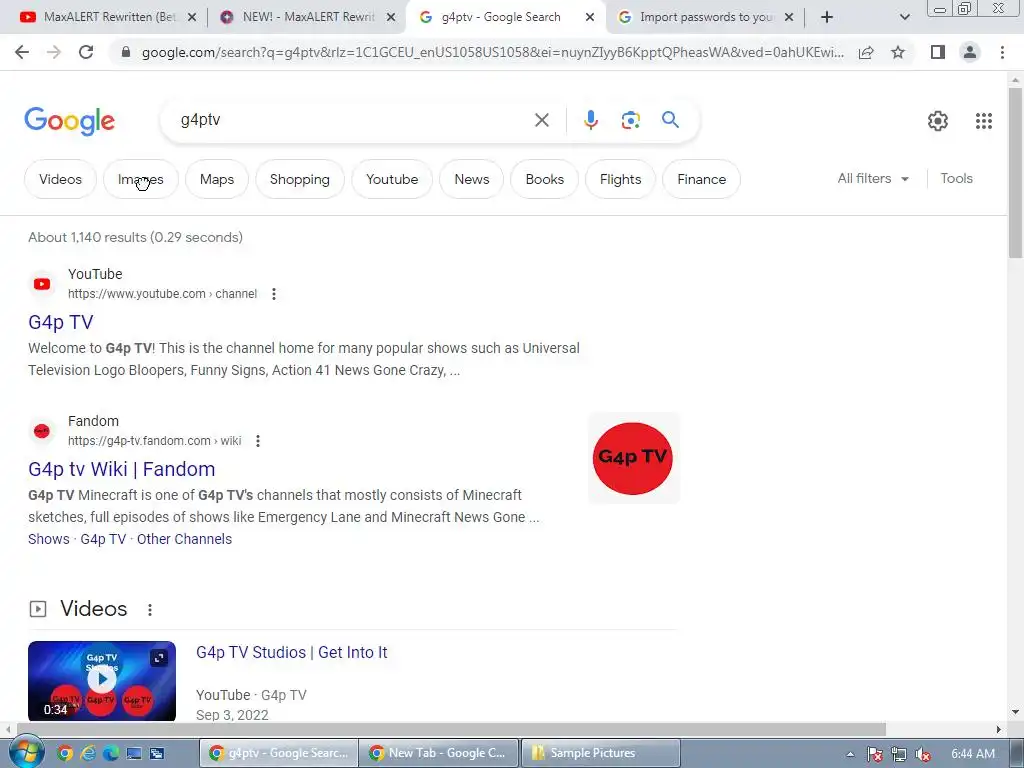1024x768 pixels.
Task: Switch to the NEW! - MaxALERT tab
Action: pyautogui.click(x=307, y=18)
